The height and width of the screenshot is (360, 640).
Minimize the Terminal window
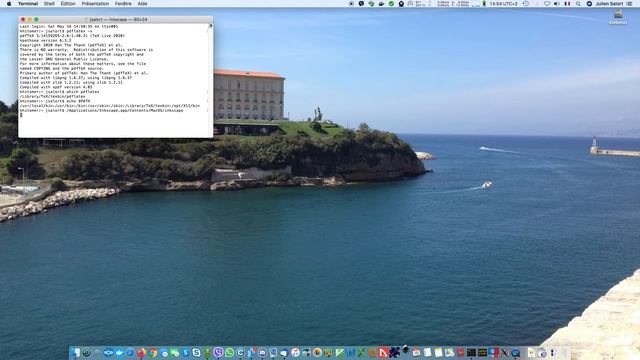point(29,19)
